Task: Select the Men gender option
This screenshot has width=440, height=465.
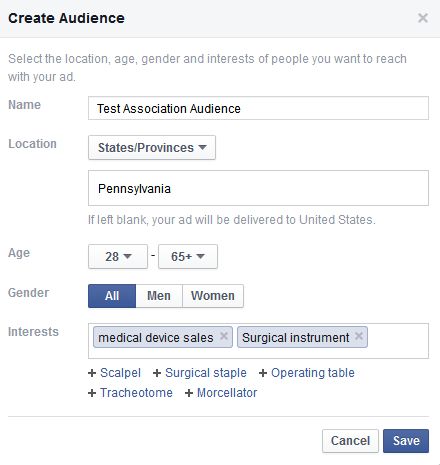Action: (x=159, y=296)
